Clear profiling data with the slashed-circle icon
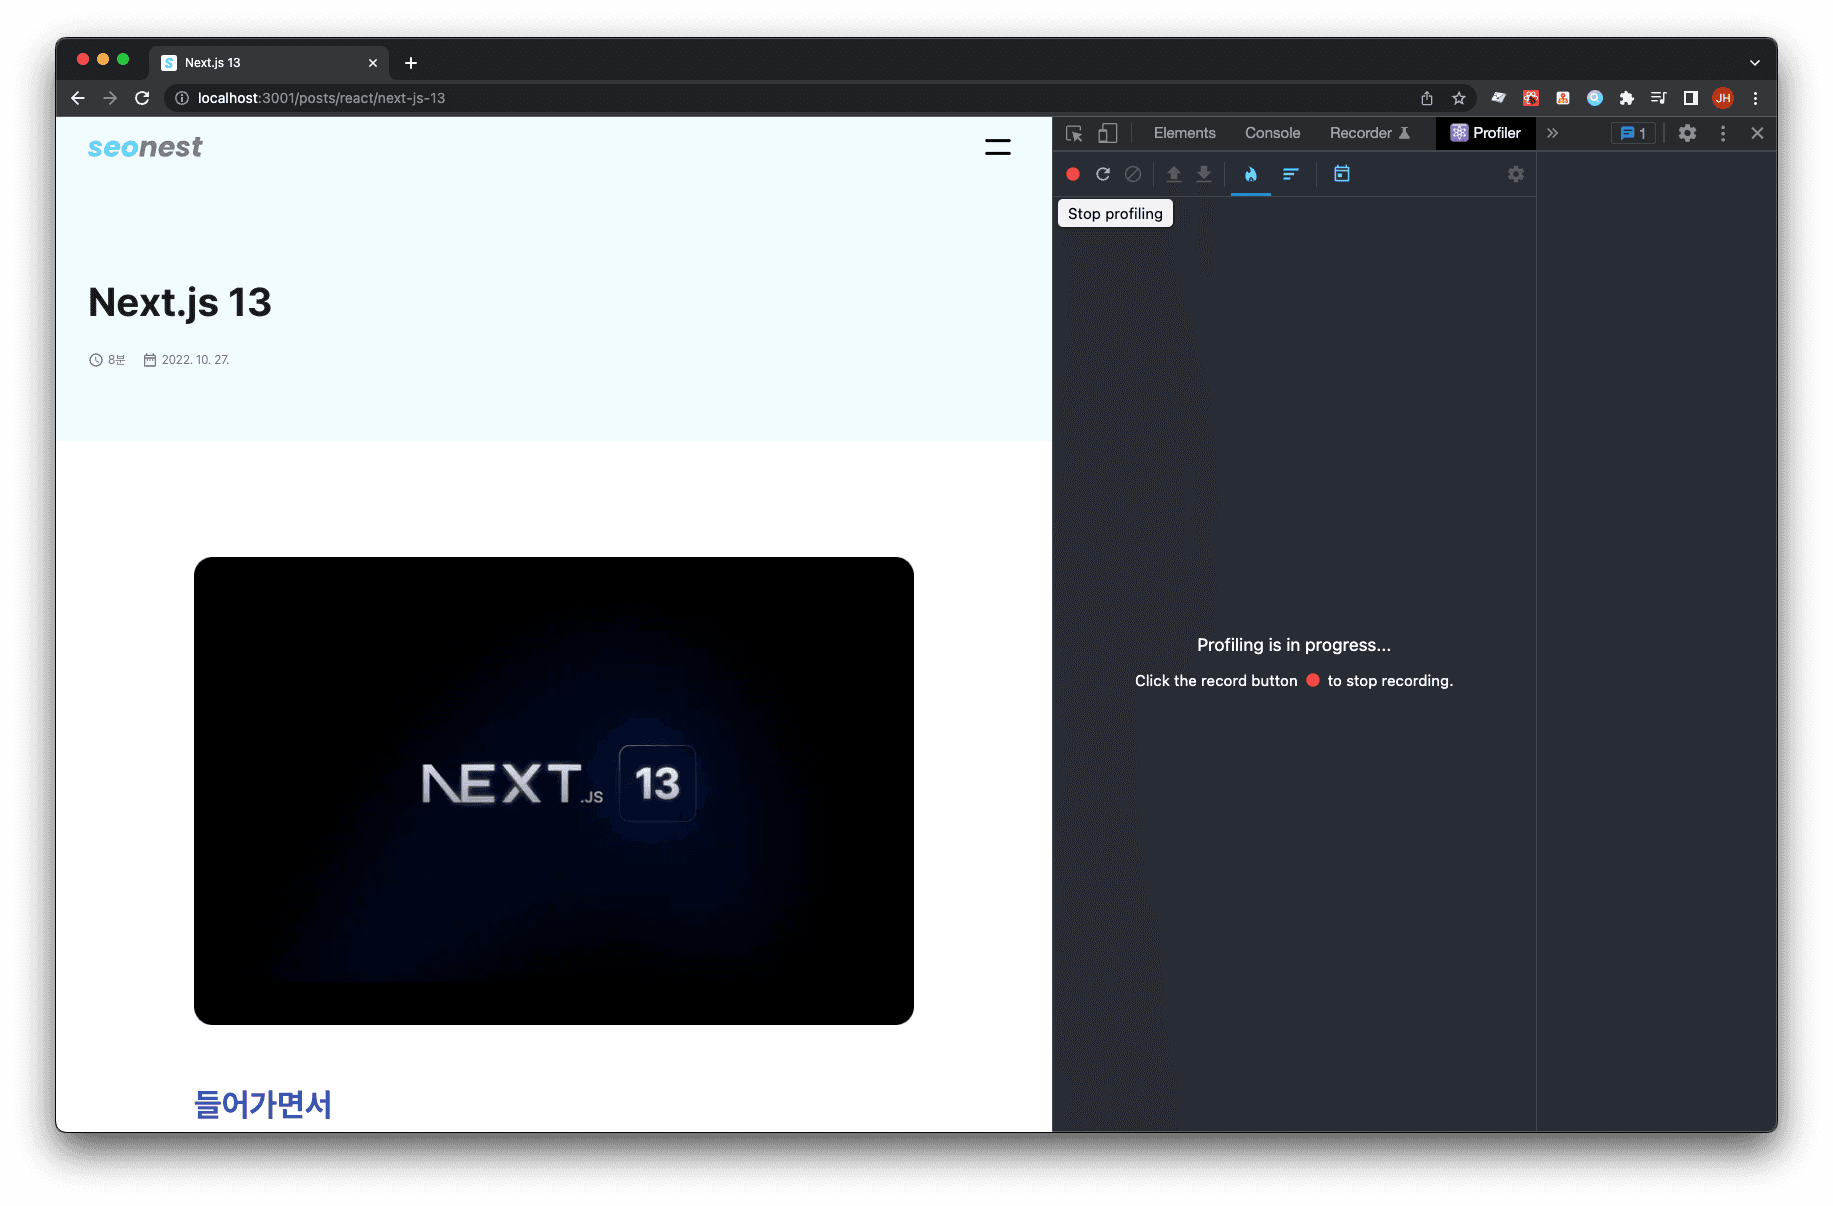This screenshot has width=1833, height=1206. (x=1133, y=174)
